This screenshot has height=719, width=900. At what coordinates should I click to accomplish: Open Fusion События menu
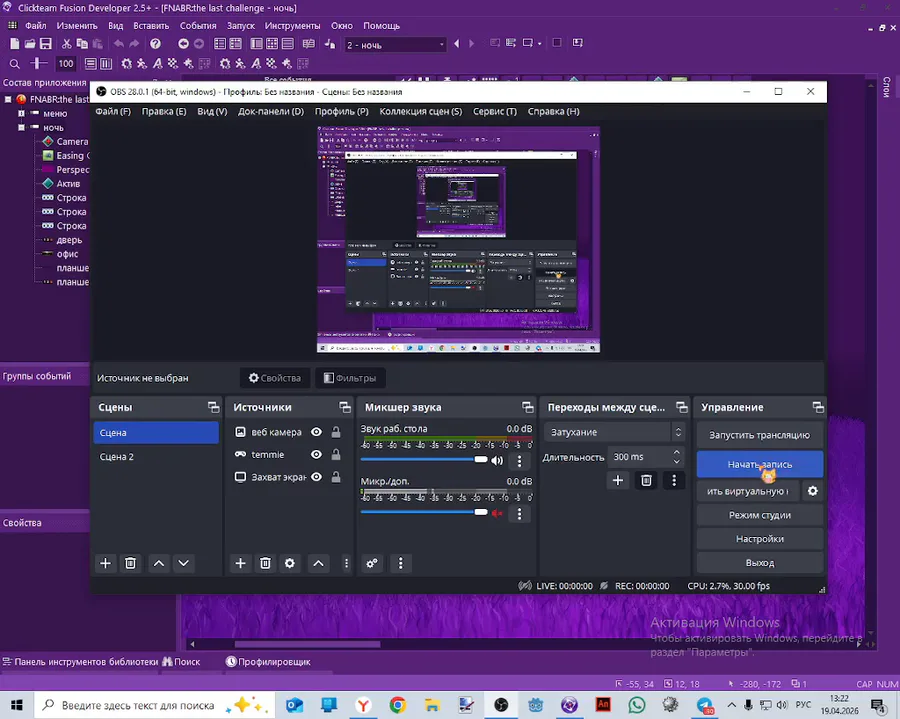(x=198, y=26)
